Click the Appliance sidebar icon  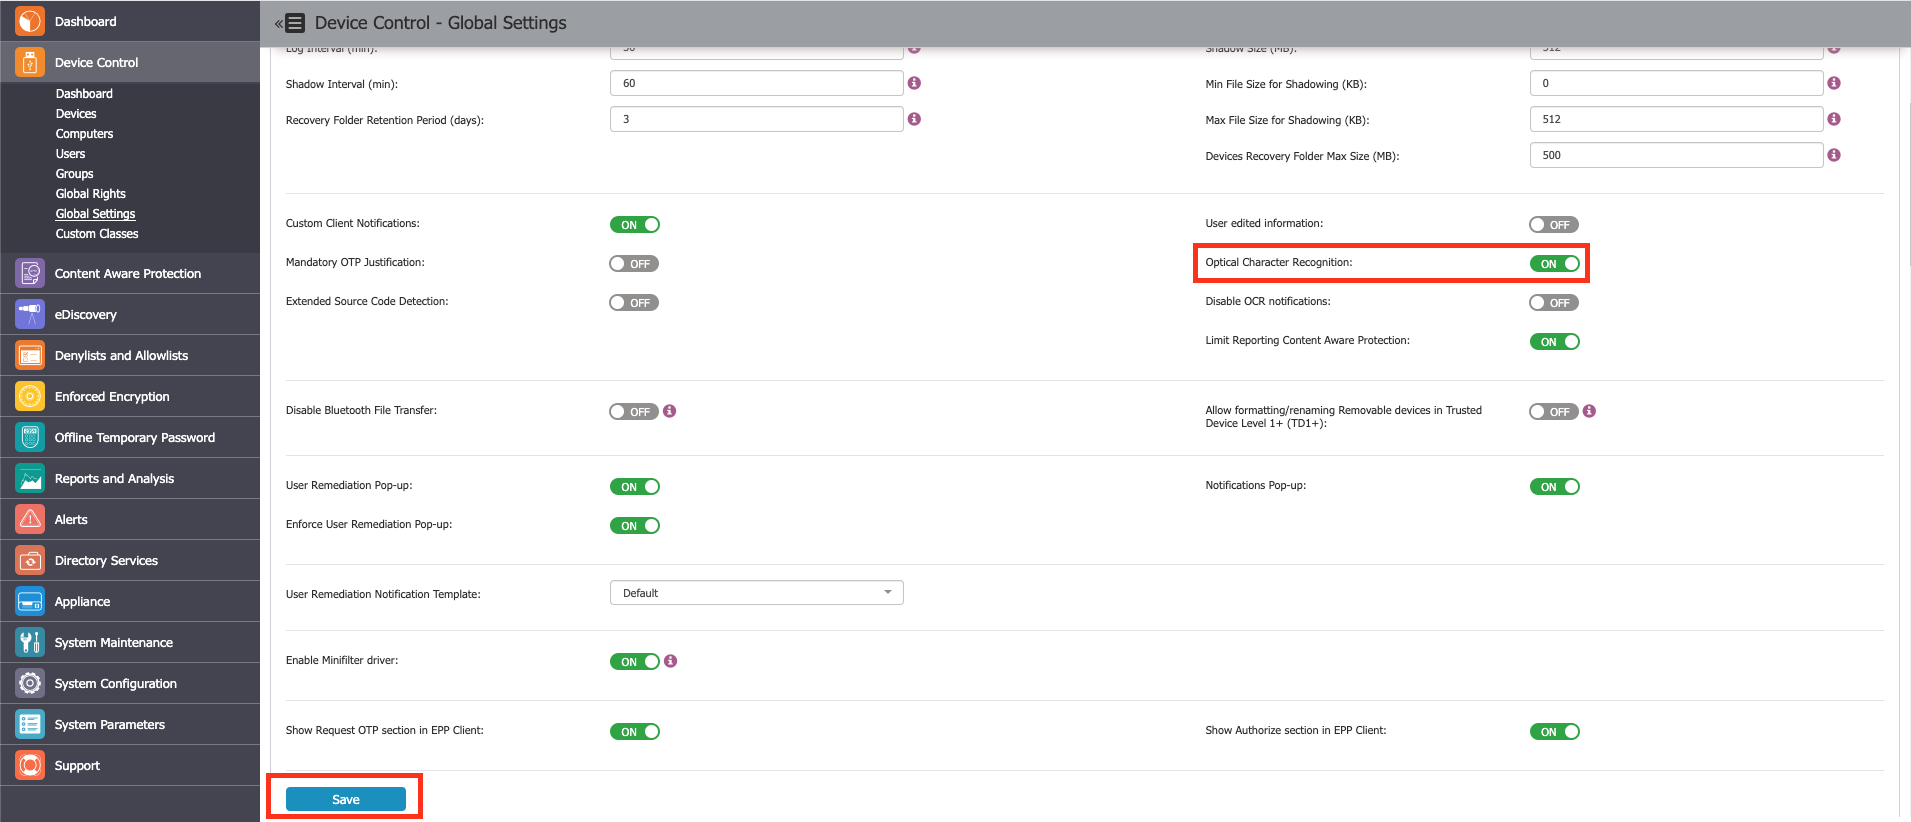click(x=30, y=601)
